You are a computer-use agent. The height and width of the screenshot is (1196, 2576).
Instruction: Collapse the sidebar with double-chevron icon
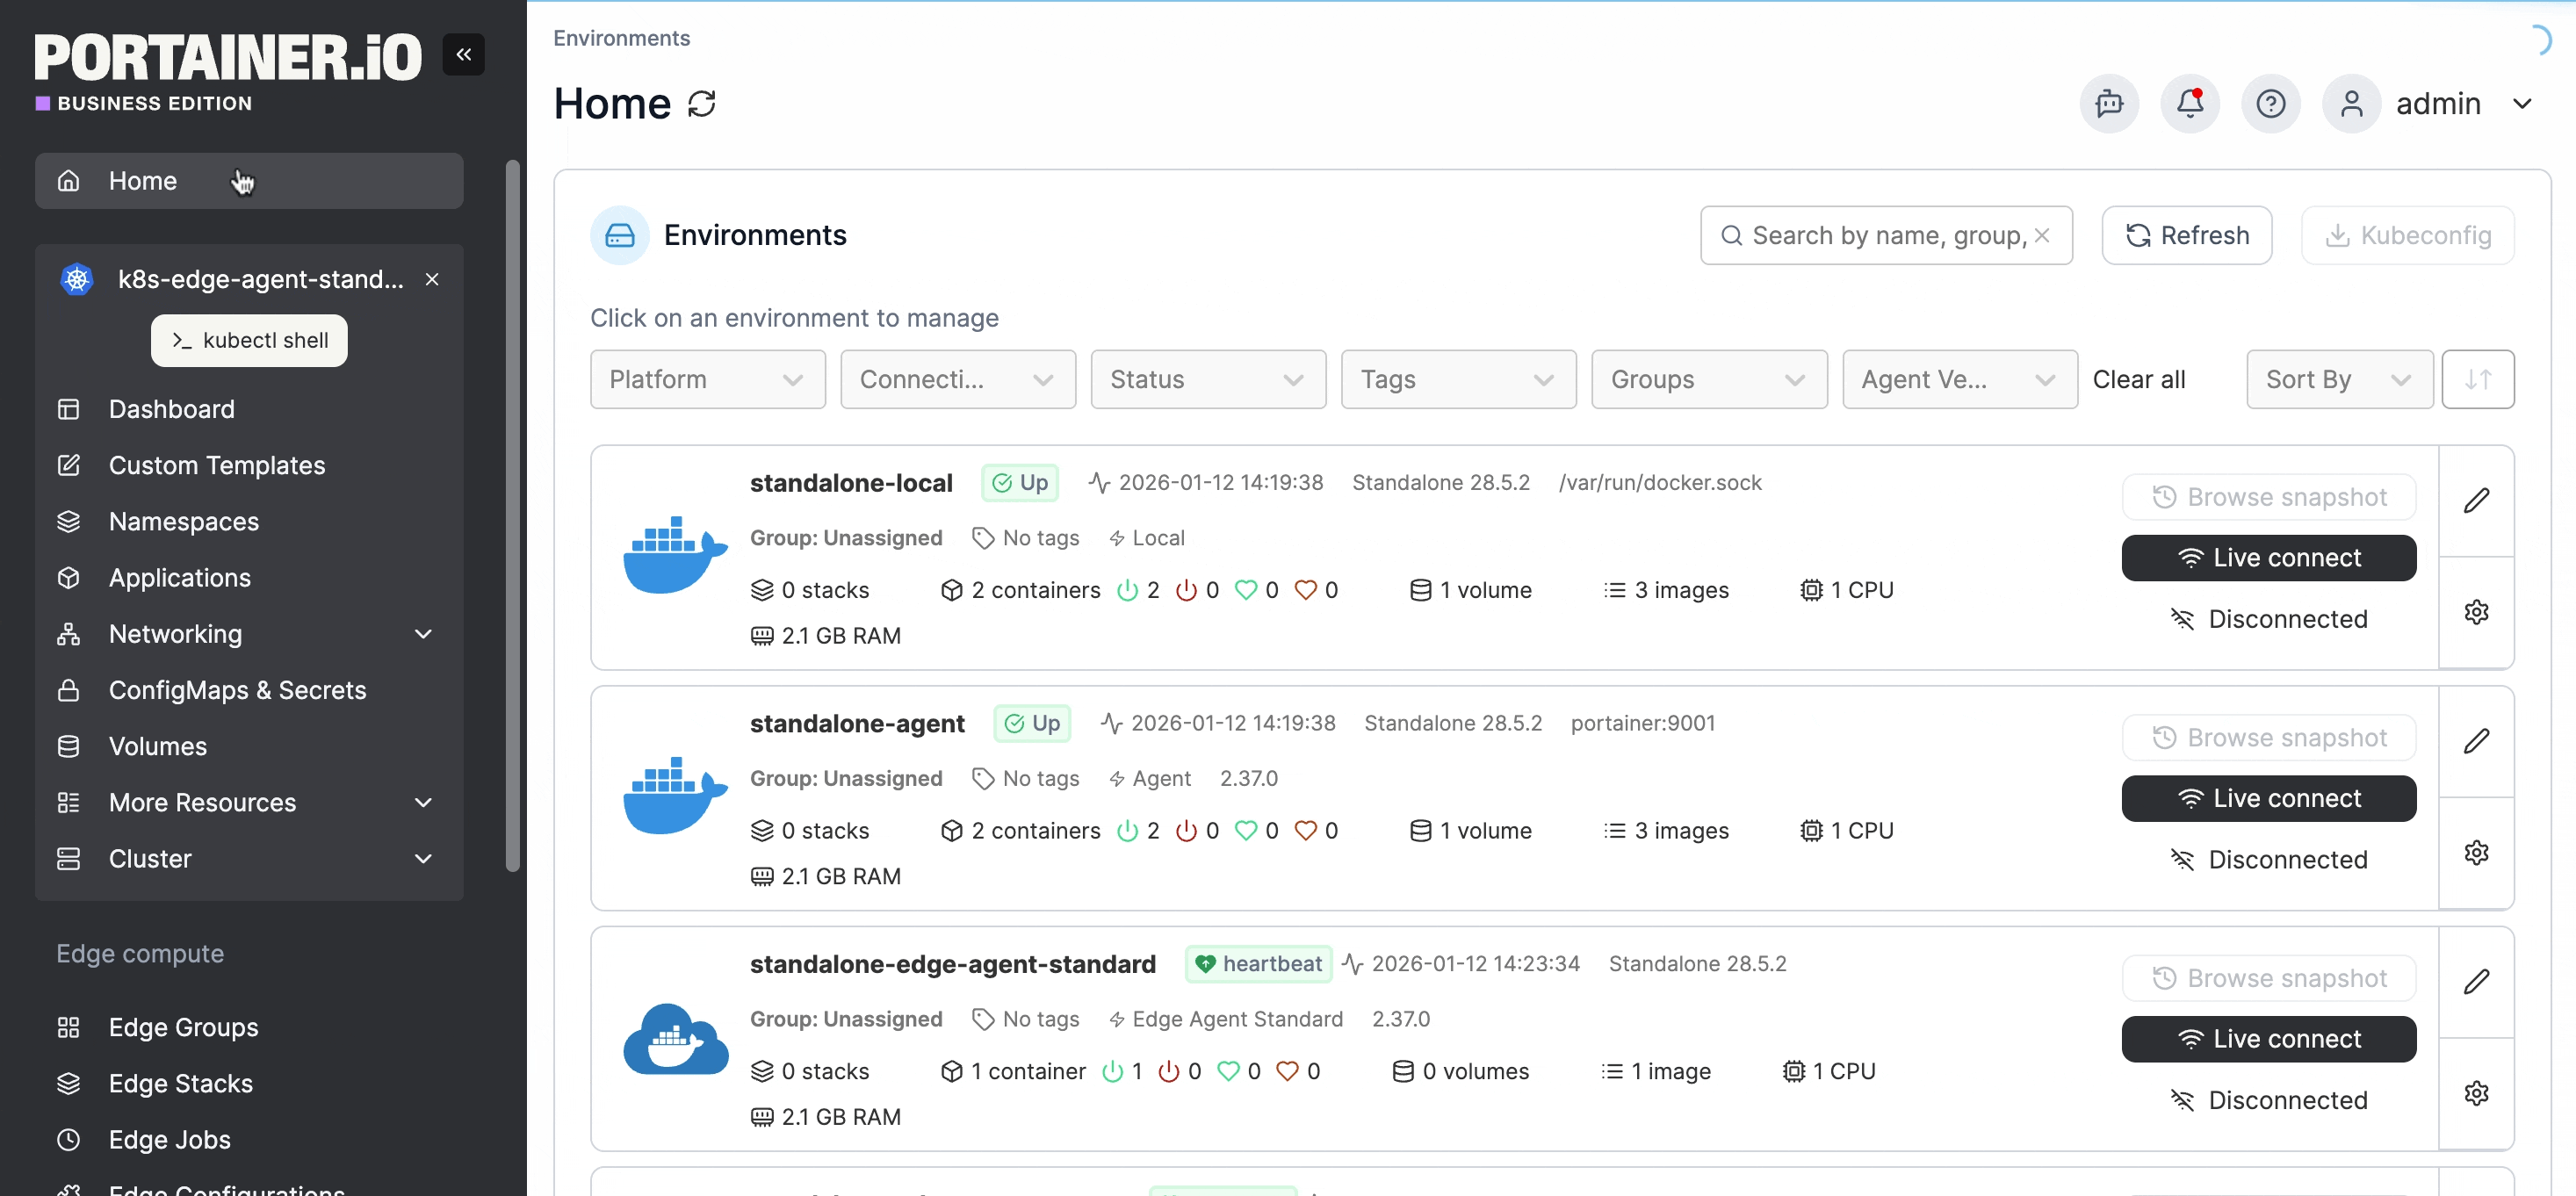coord(463,54)
